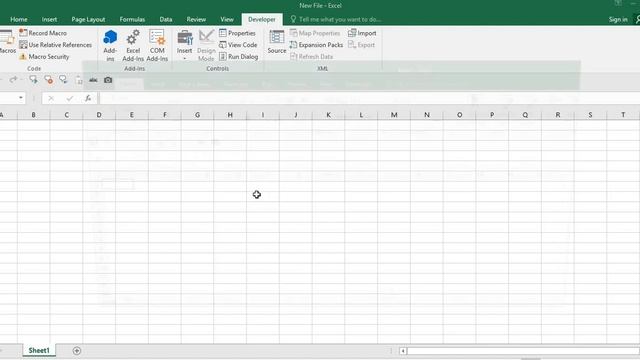
Task: Open XML Expansion Packs
Action: click(x=316, y=45)
